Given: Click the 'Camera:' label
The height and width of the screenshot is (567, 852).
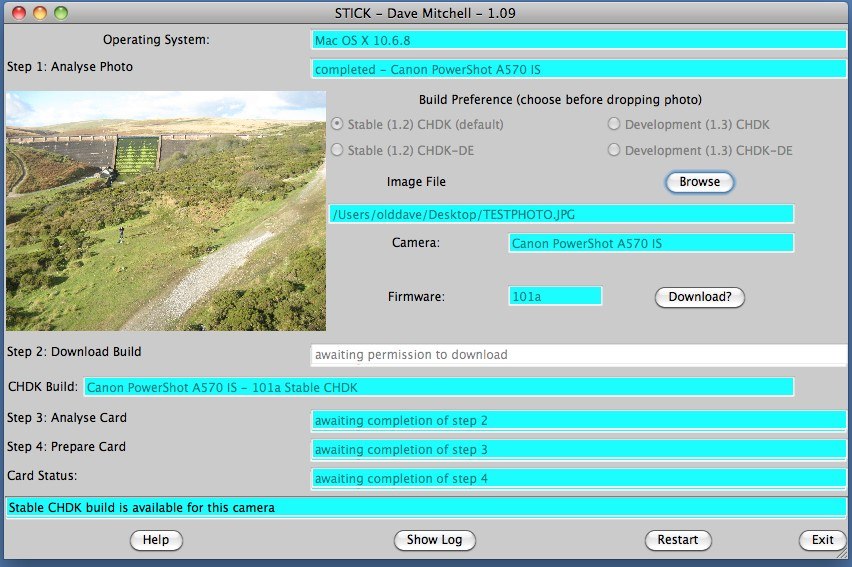Looking at the screenshot, I should (x=416, y=242).
